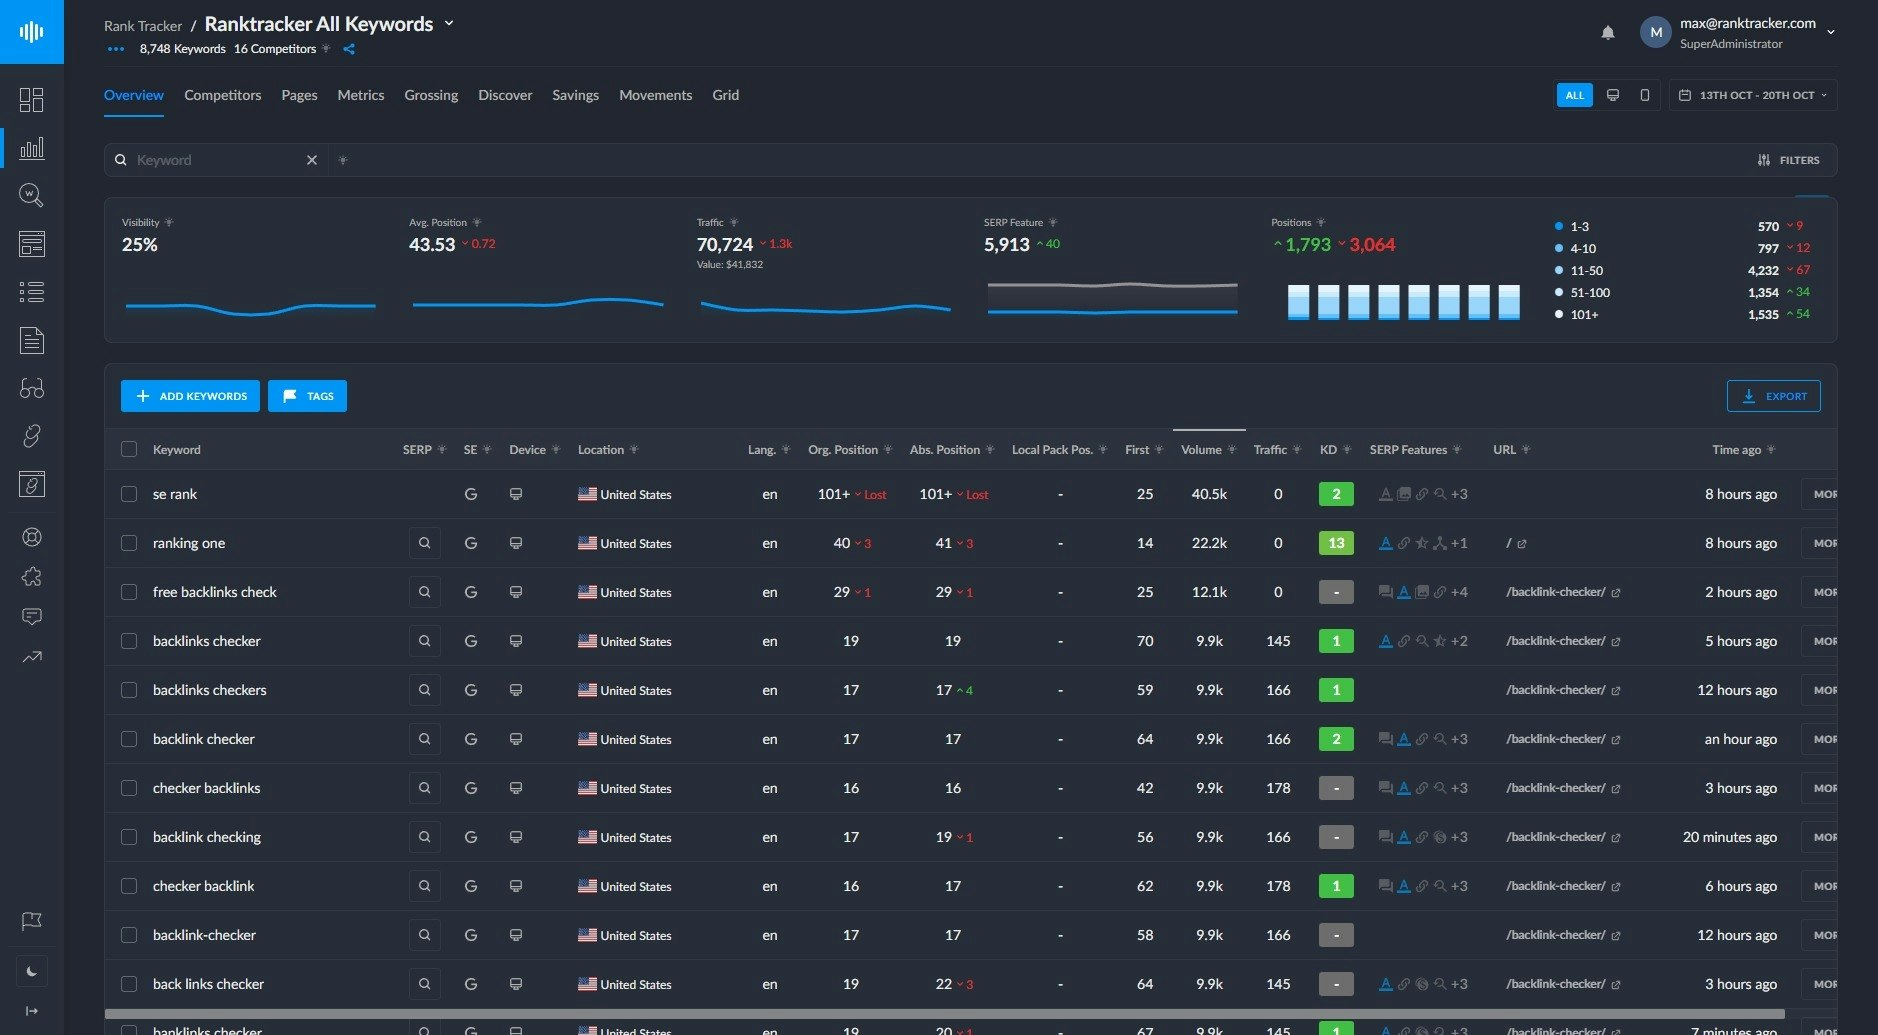This screenshot has width=1878, height=1035.
Task: Open the Filters button
Action: pos(1788,160)
